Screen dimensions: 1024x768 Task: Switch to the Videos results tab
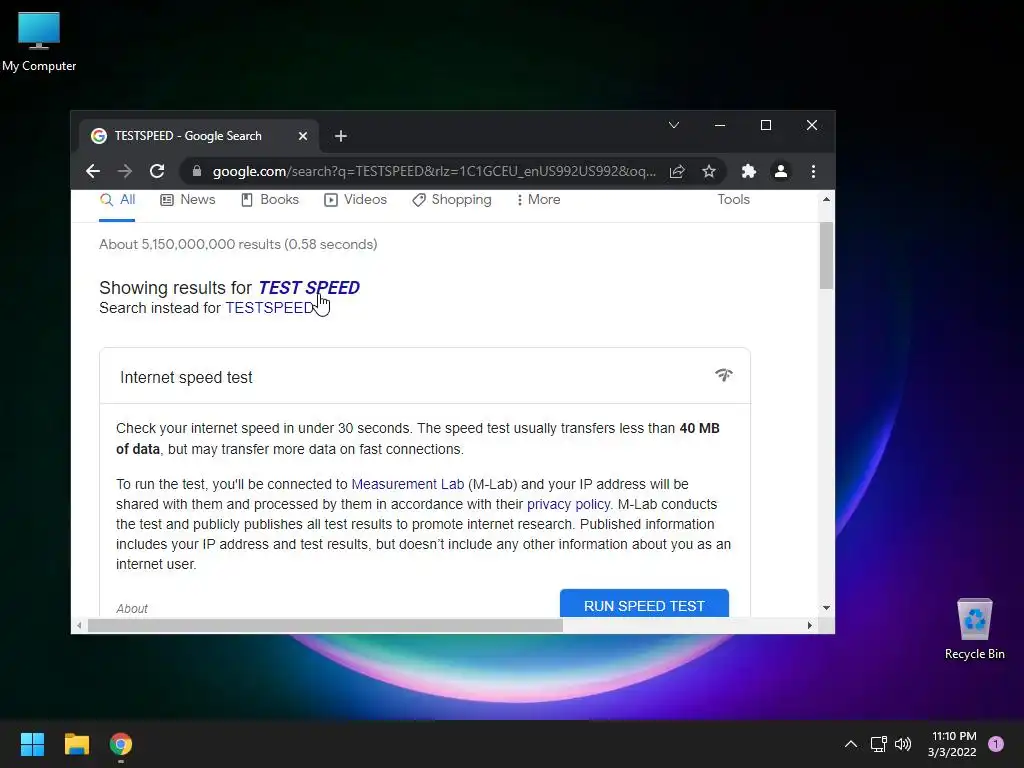355,200
